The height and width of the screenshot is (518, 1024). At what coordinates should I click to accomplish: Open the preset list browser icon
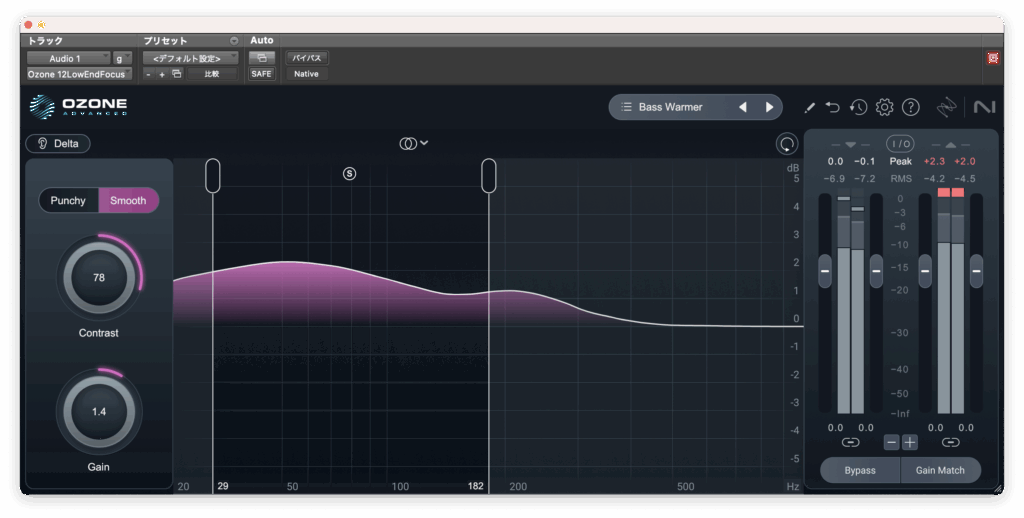point(626,107)
